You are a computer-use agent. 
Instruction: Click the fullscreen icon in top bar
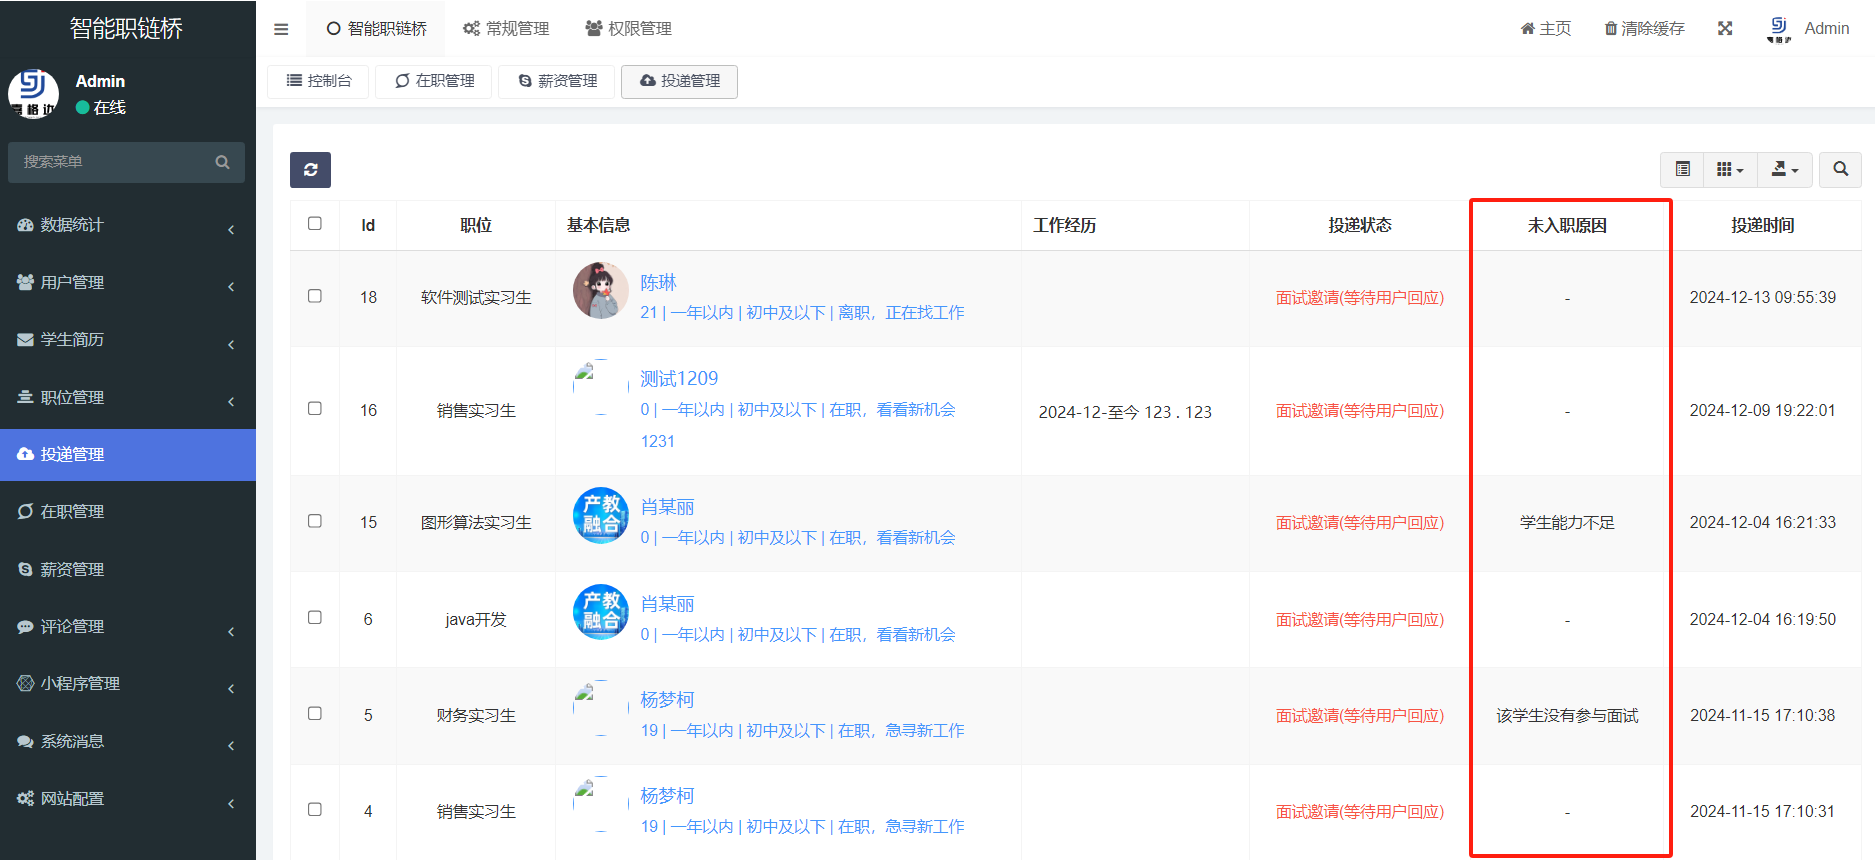(1725, 29)
